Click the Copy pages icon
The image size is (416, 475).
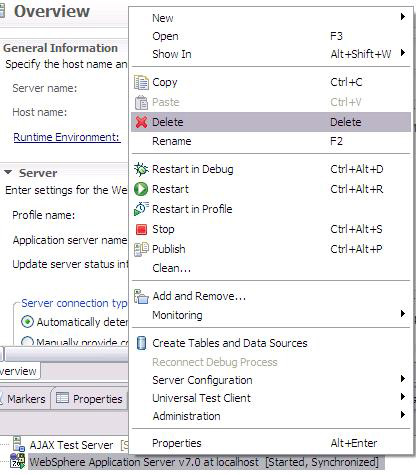(x=141, y=82)
